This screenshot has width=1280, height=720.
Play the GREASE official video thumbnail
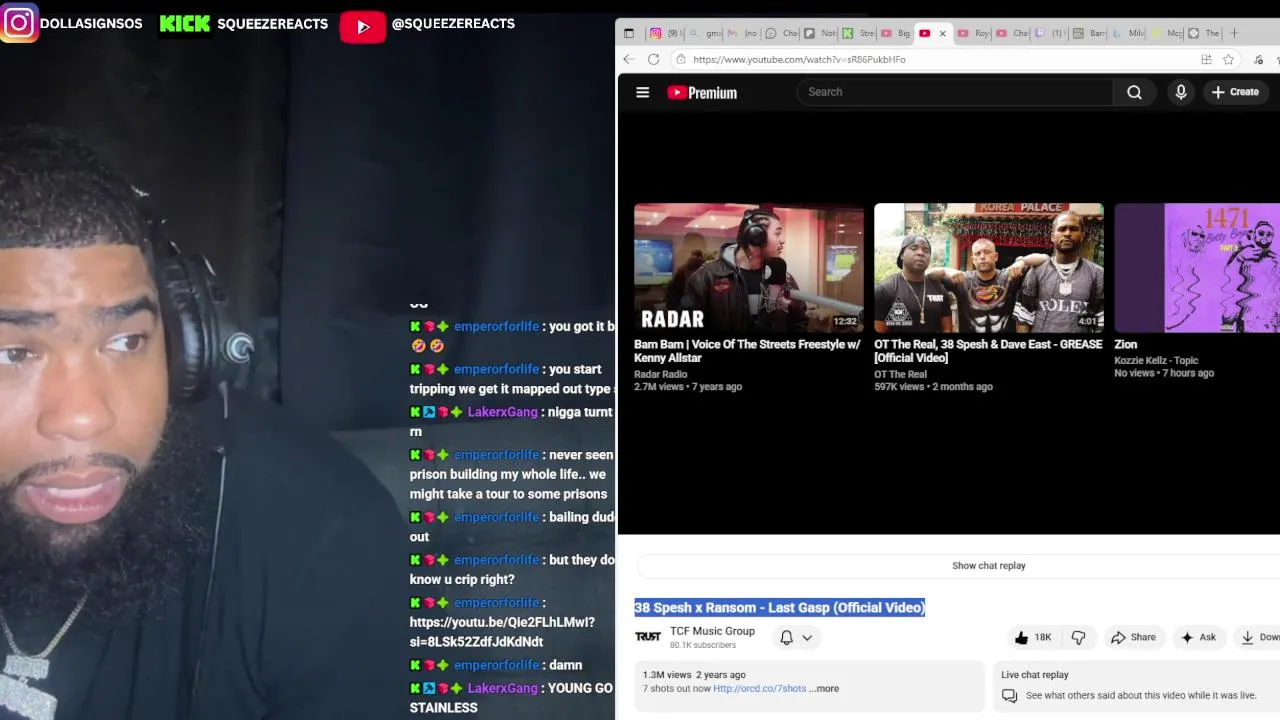989,268
